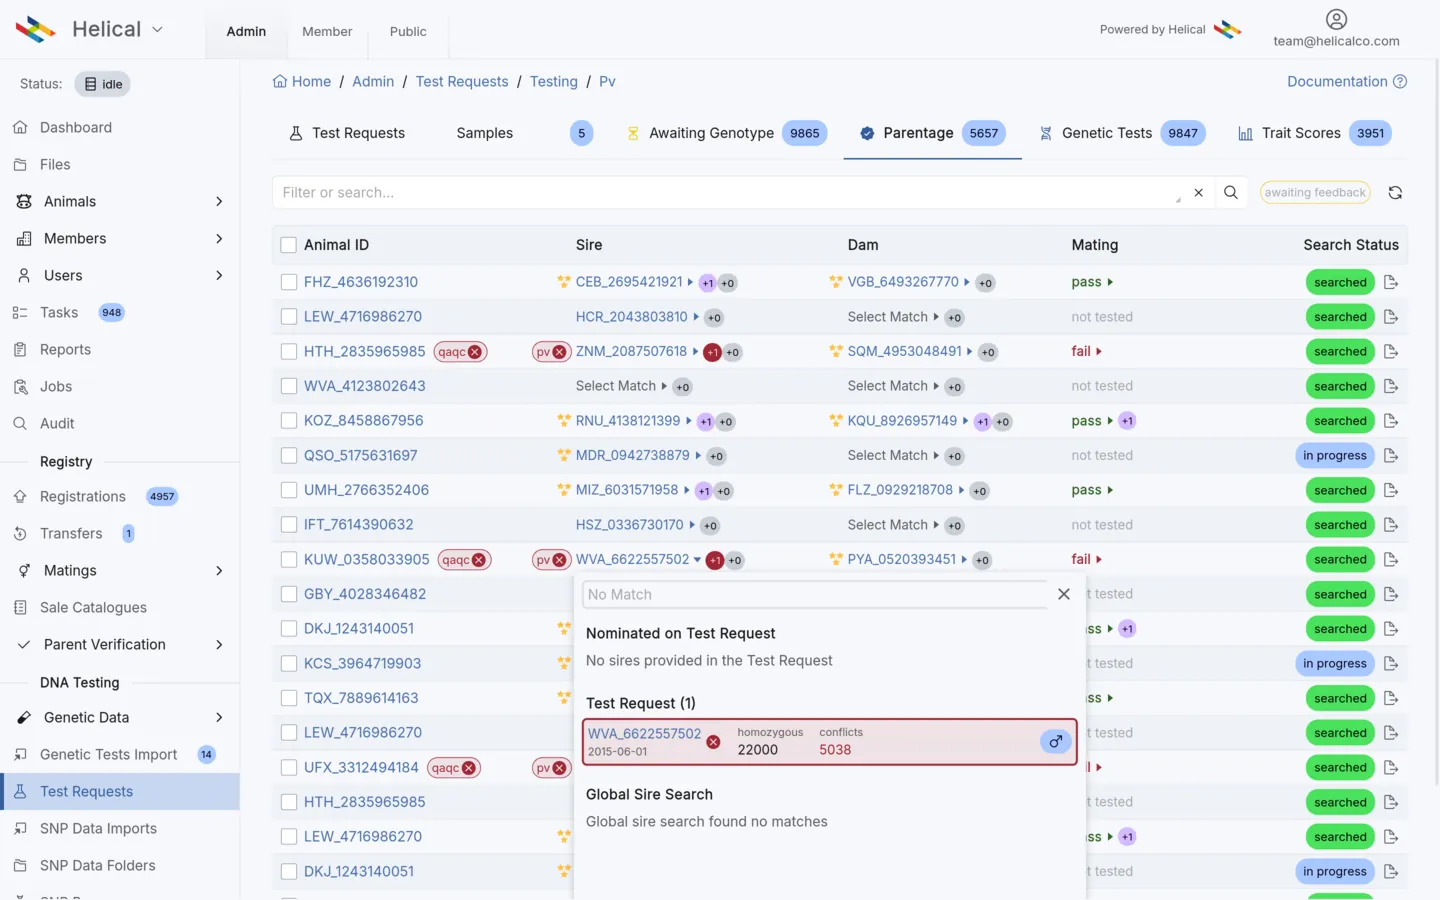Open the Trait Scores tab
1440x900 pixels.
(x=1315, y=133)
